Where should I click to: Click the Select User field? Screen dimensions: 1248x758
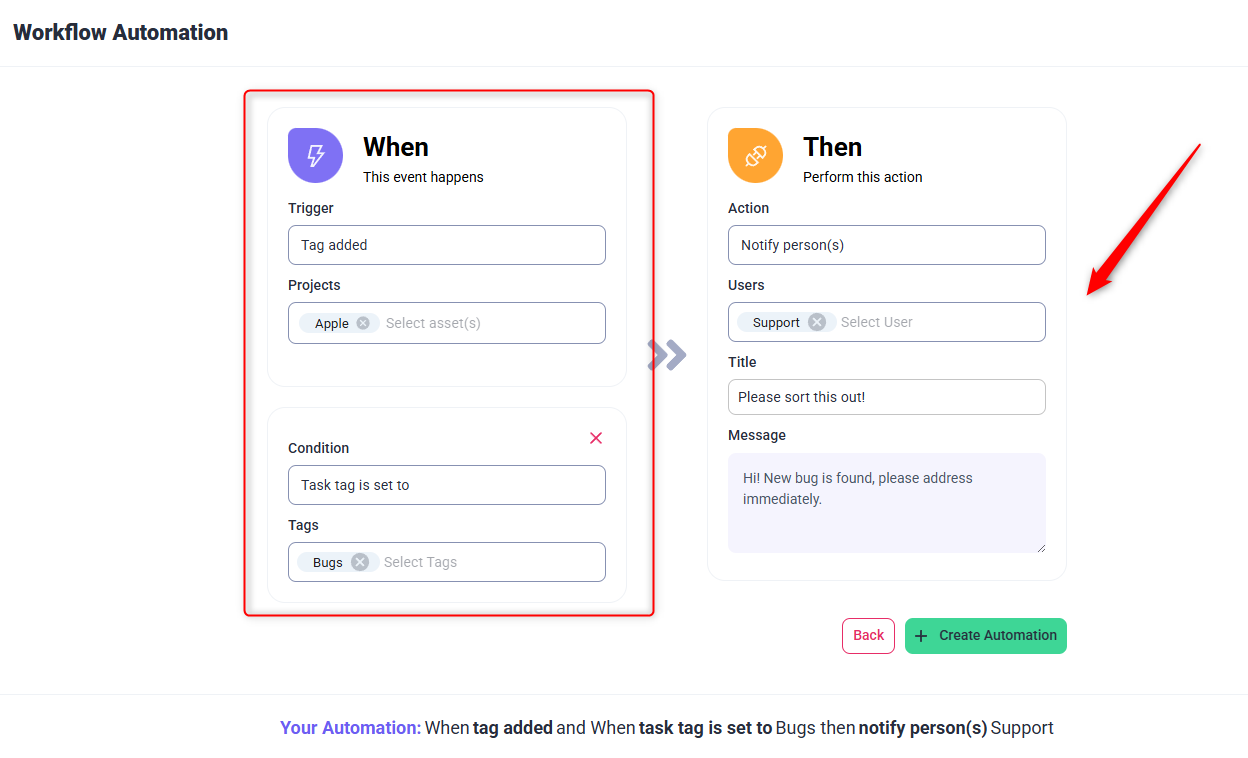click(935, 322)
